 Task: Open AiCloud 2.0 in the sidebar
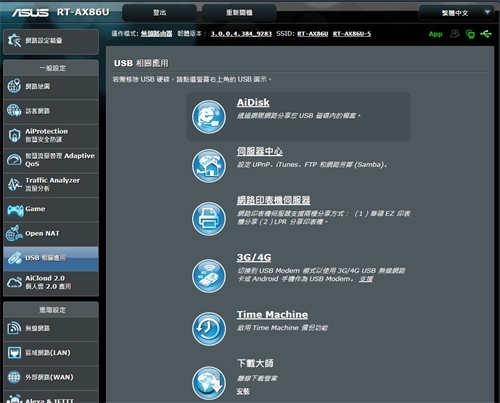coord(51,283)
